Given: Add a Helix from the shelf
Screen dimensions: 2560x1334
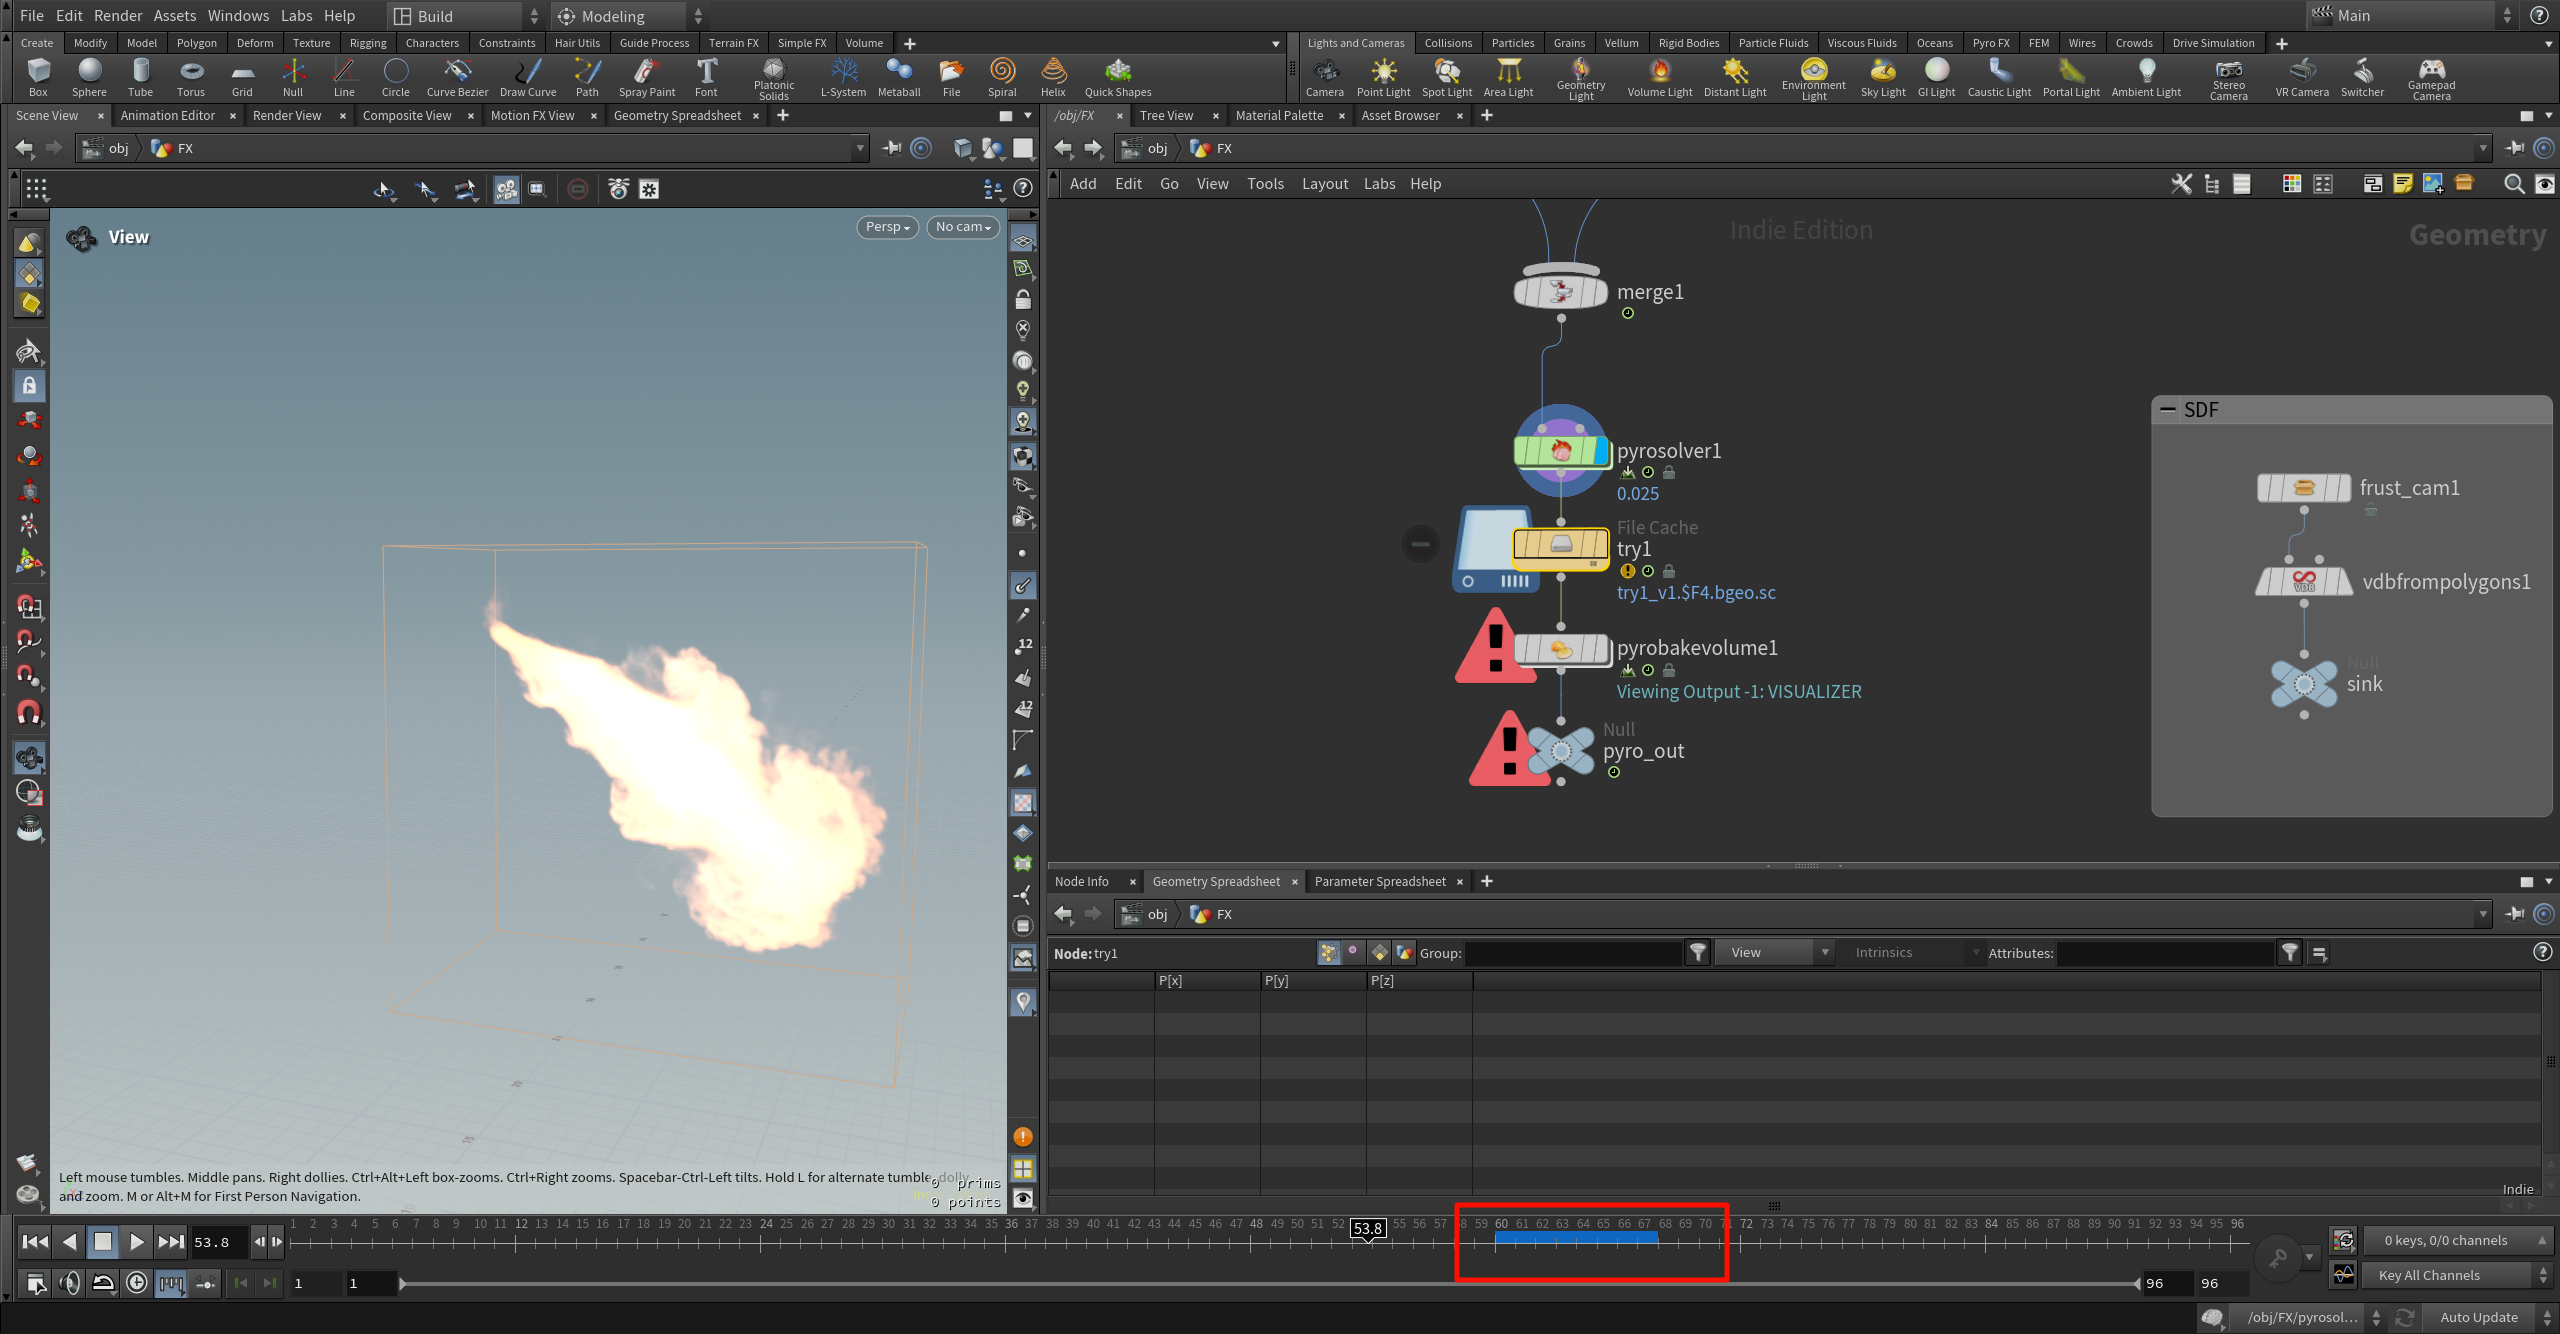Looking at the screenshot, I should [1053, 77].
